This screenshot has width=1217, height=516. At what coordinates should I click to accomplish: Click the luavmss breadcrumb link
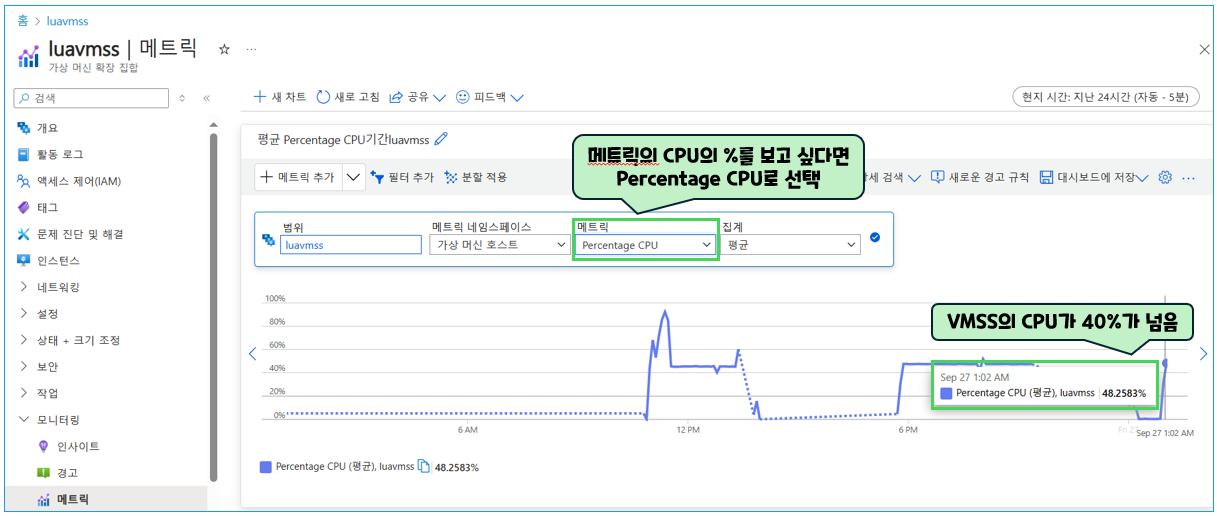pos(67,20)
